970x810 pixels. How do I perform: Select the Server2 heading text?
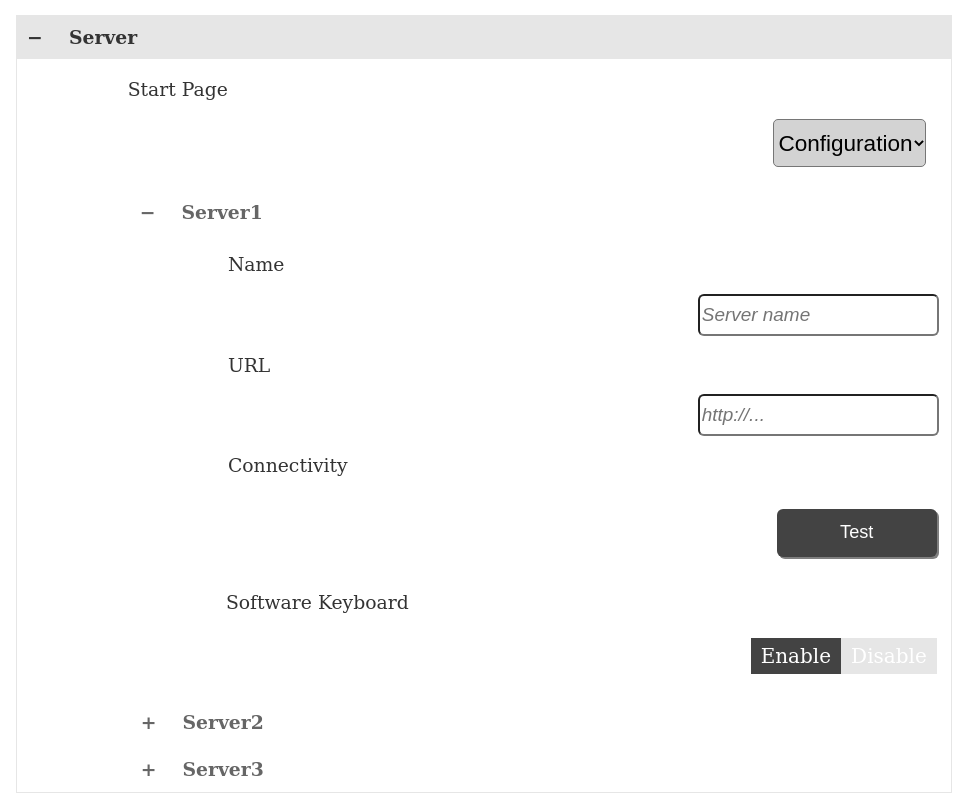click(x=222, y=723)
